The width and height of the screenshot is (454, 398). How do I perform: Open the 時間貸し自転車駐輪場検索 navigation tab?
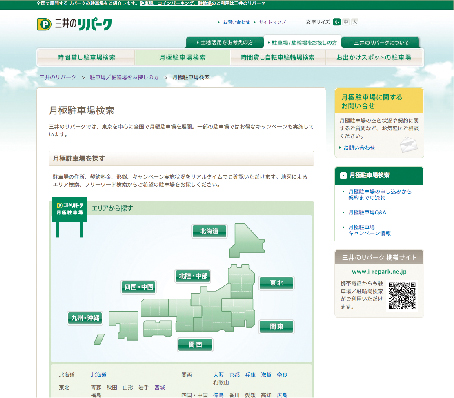[x=278, y=57]
